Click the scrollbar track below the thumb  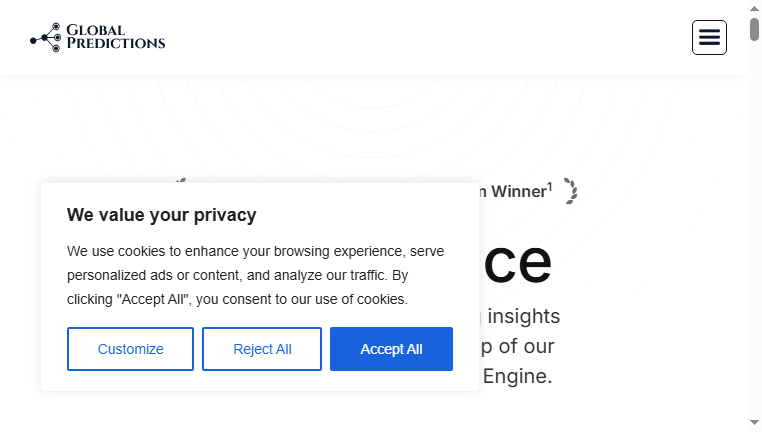pos(754,228)
